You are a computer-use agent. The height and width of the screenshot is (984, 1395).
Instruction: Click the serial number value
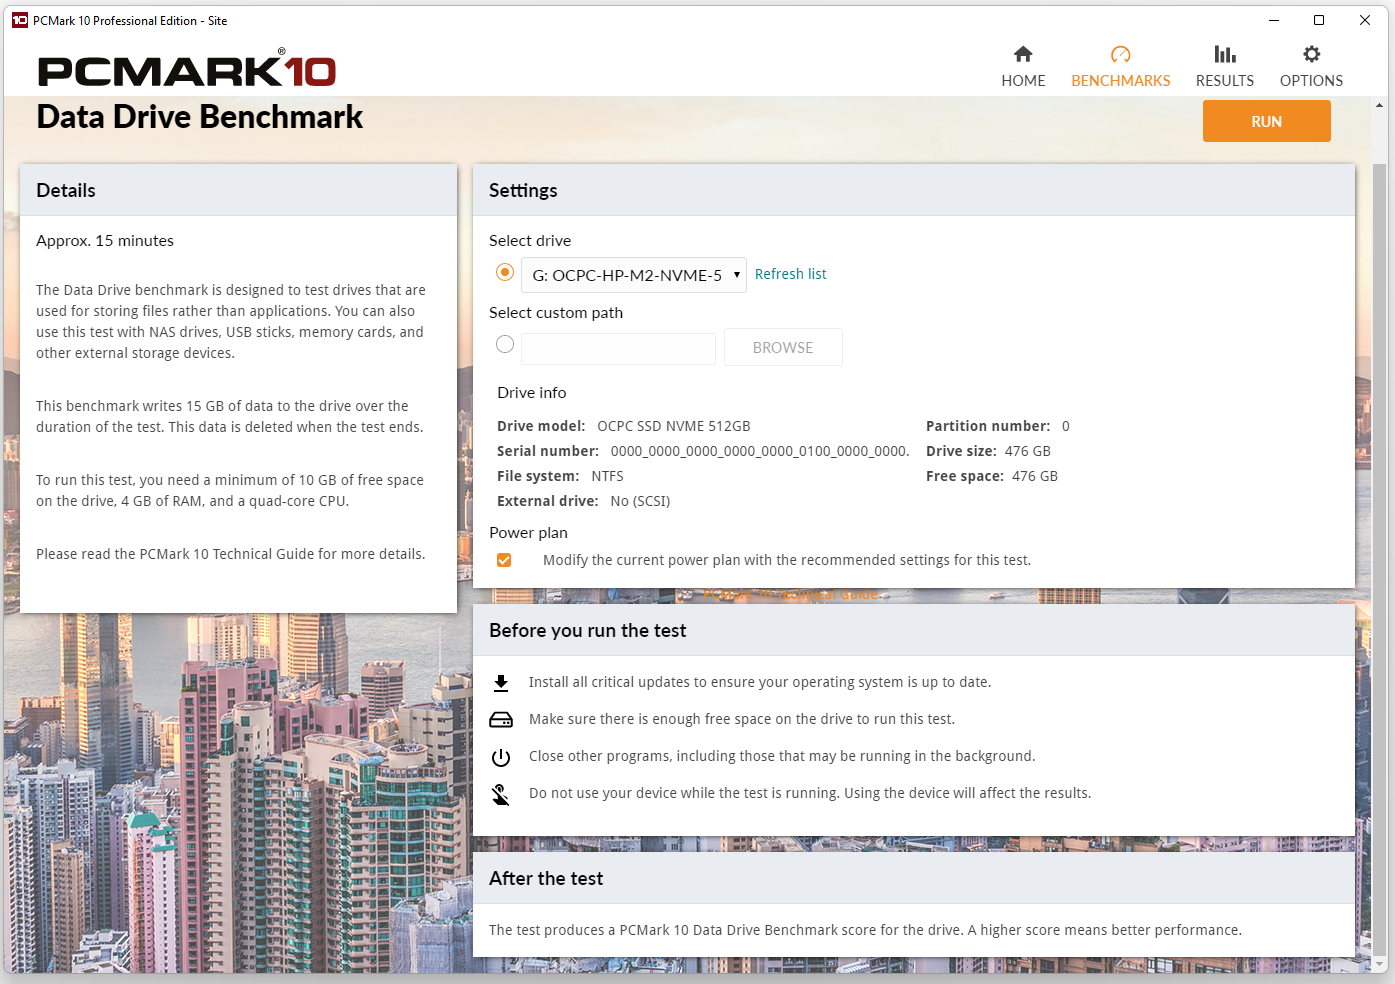[760, 451]
